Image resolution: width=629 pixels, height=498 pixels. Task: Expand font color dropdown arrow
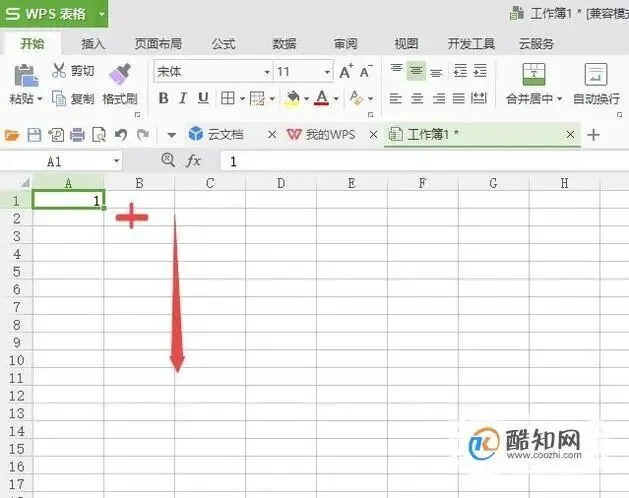tap(336, 98)
